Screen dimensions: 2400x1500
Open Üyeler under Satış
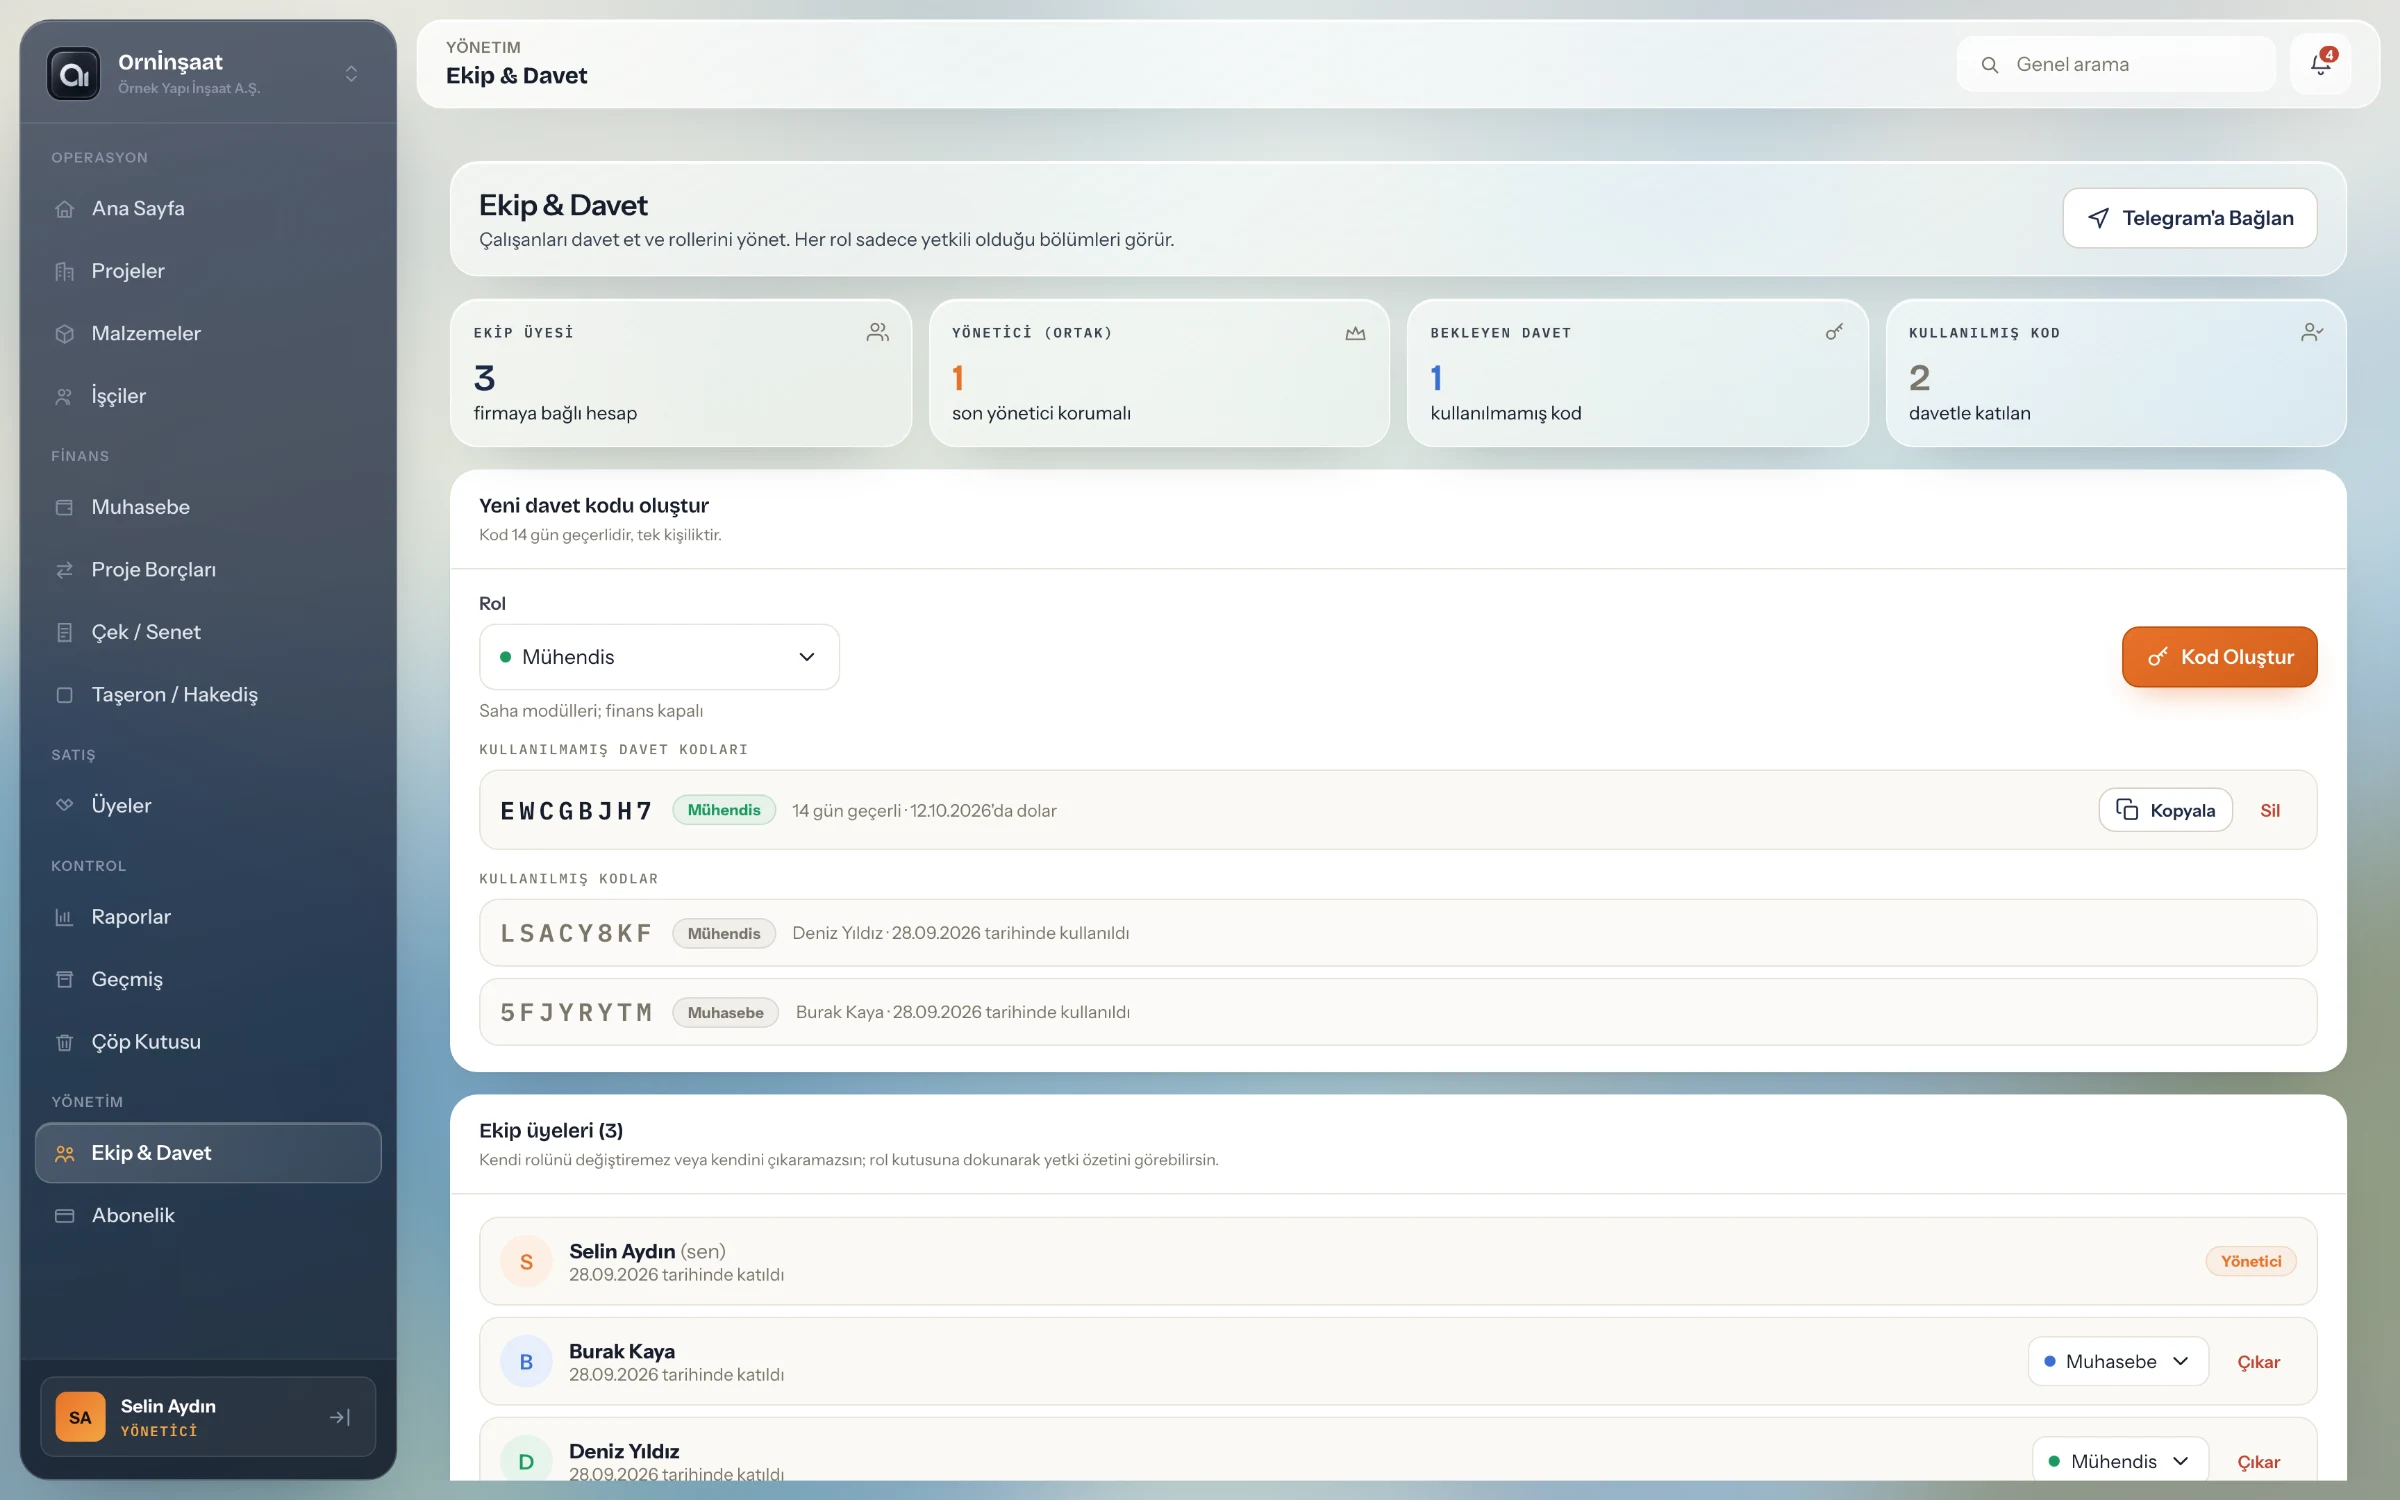click(x=208, y=806)
